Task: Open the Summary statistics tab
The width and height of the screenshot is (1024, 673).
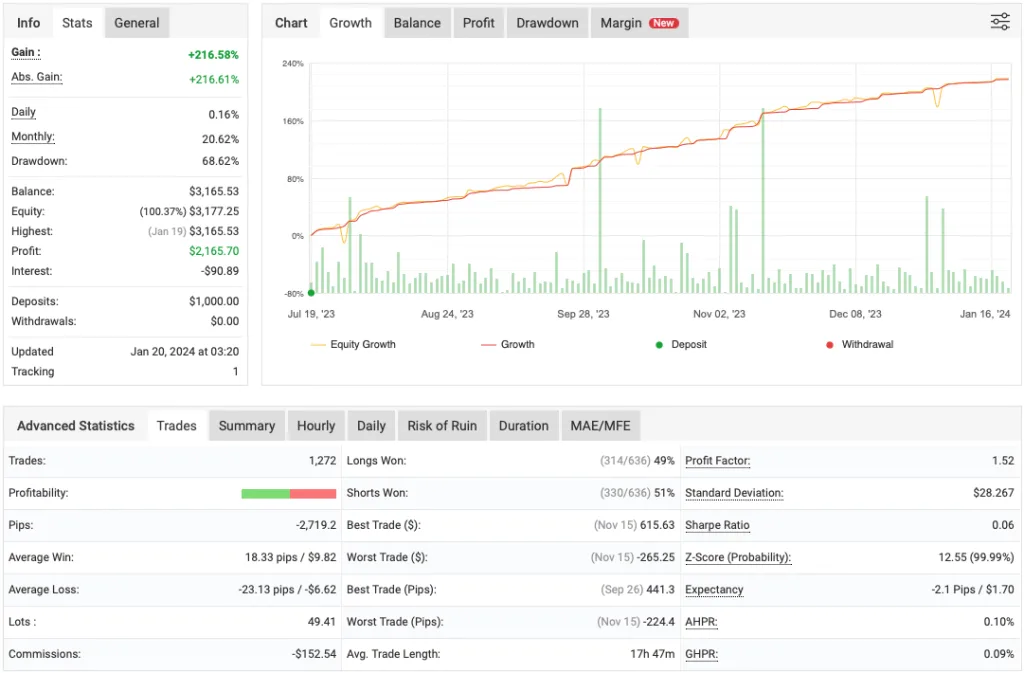Action: click(246, 425)
